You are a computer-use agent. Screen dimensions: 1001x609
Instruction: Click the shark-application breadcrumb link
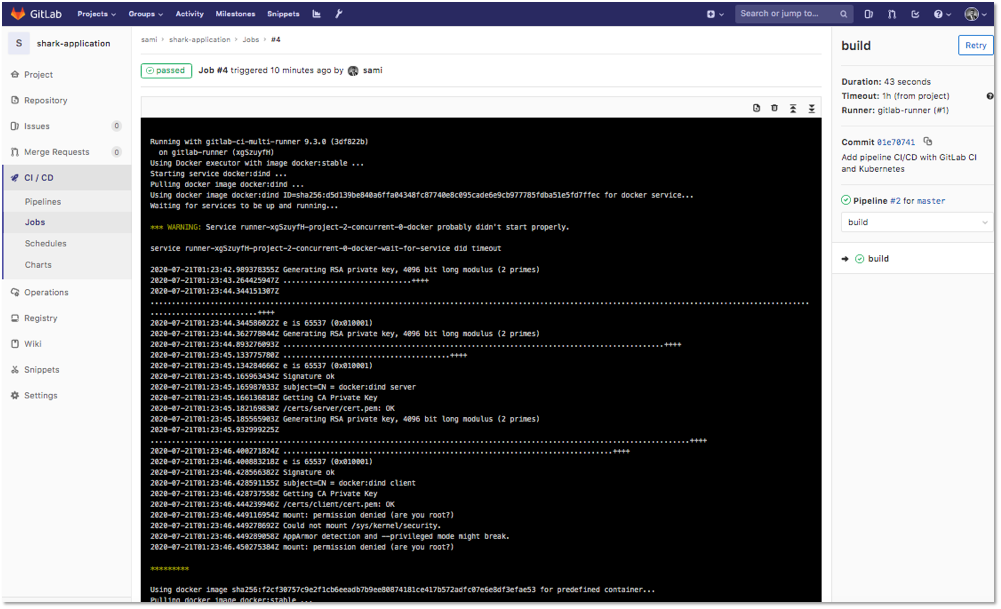tap(200, 40)
